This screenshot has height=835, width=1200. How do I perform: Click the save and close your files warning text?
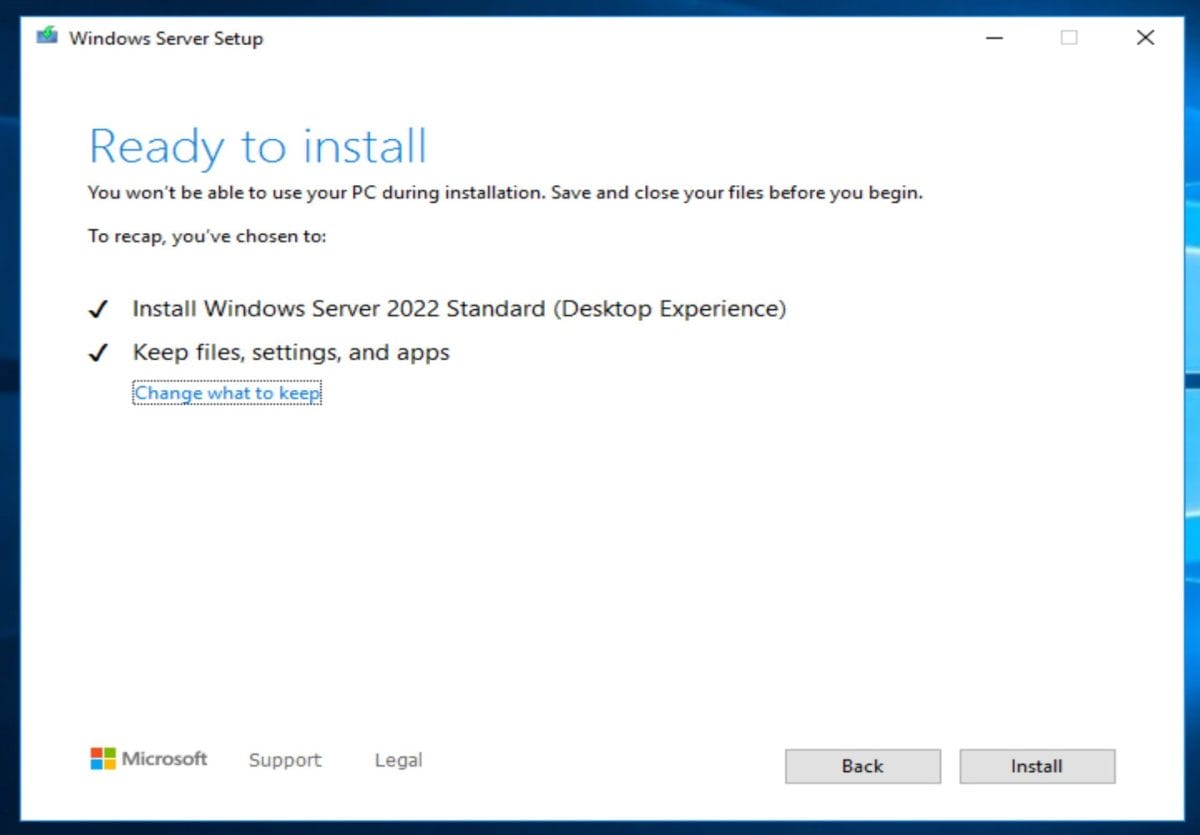coord(505,192)
